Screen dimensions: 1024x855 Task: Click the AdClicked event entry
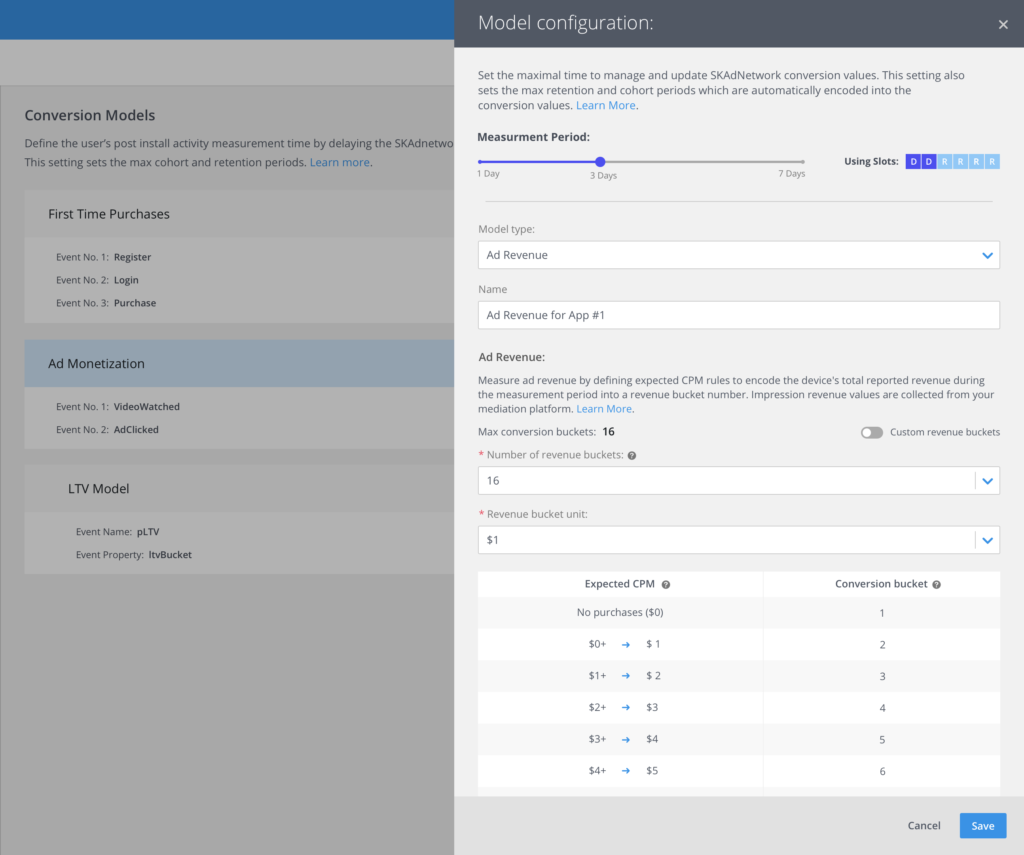(107, 430)
